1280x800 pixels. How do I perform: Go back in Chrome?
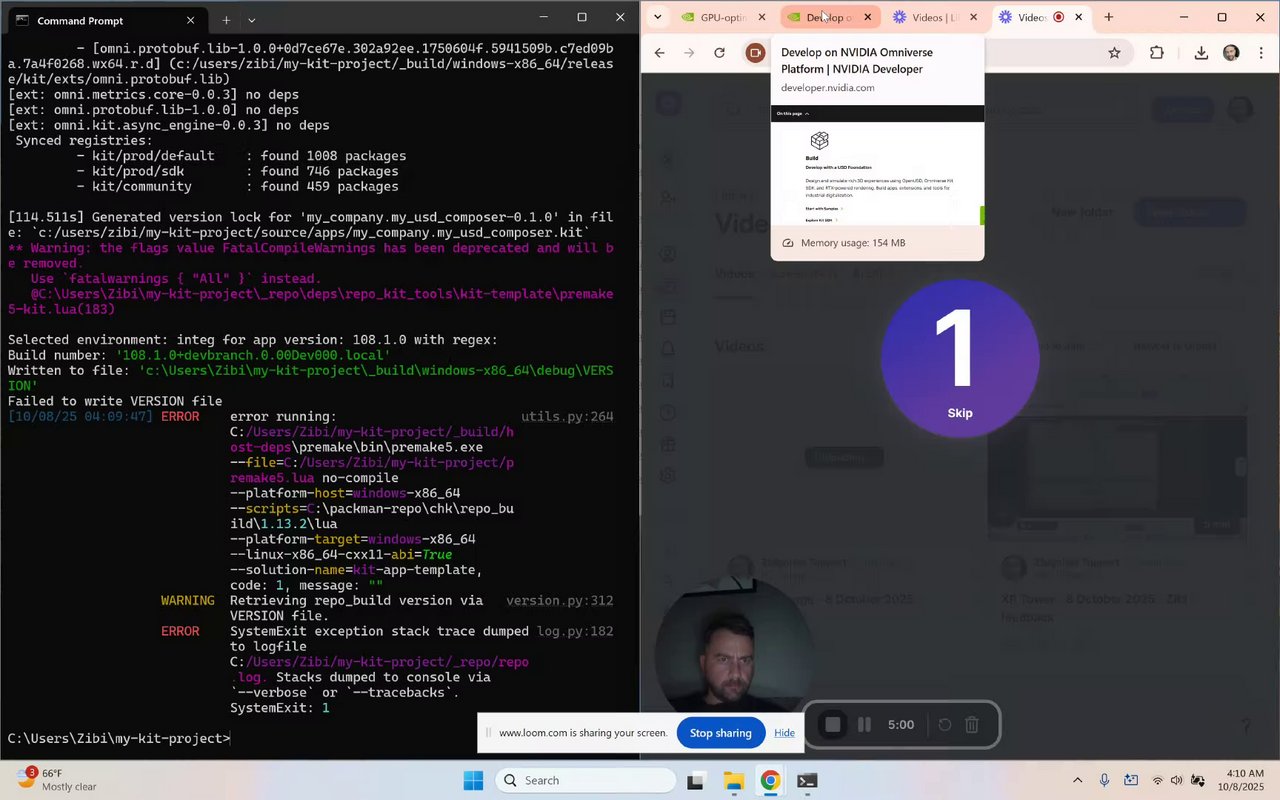(659, 53)
